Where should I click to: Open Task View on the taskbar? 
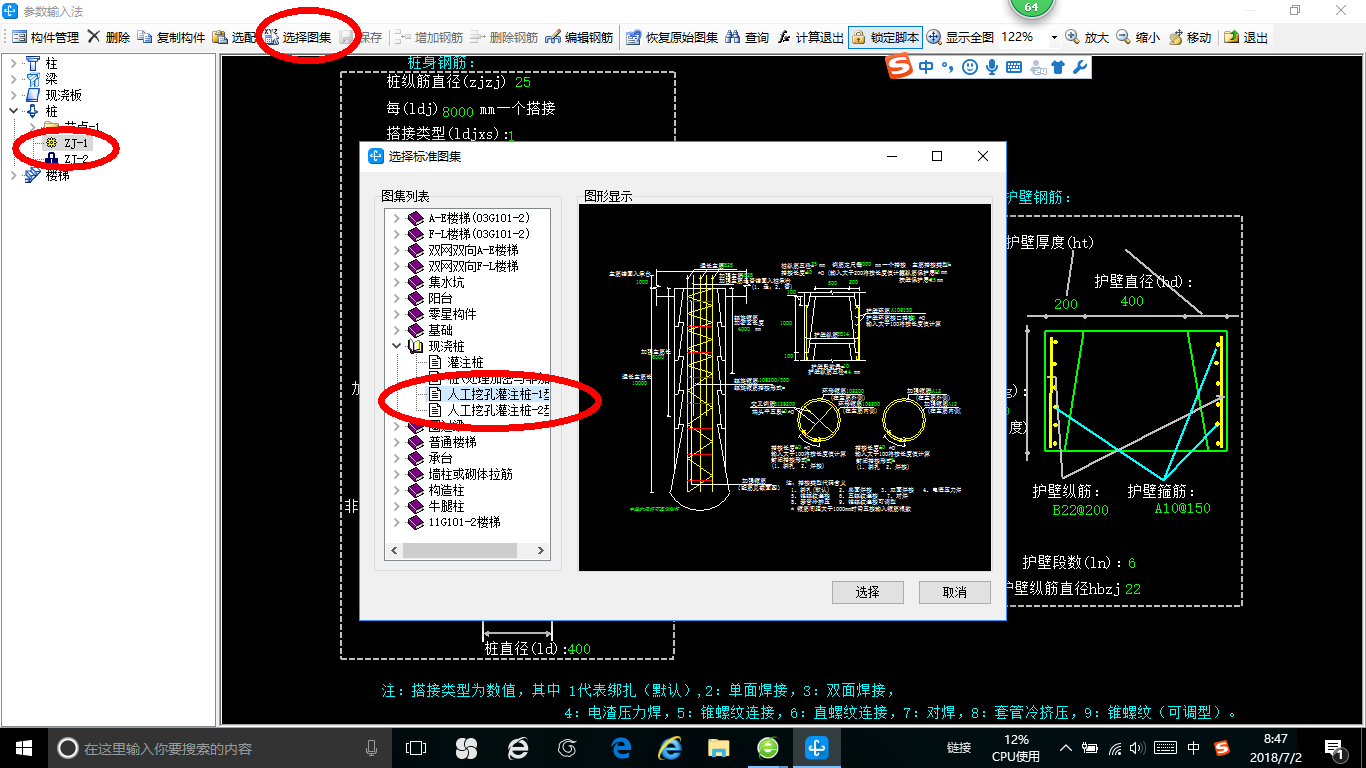pos(416,748)
